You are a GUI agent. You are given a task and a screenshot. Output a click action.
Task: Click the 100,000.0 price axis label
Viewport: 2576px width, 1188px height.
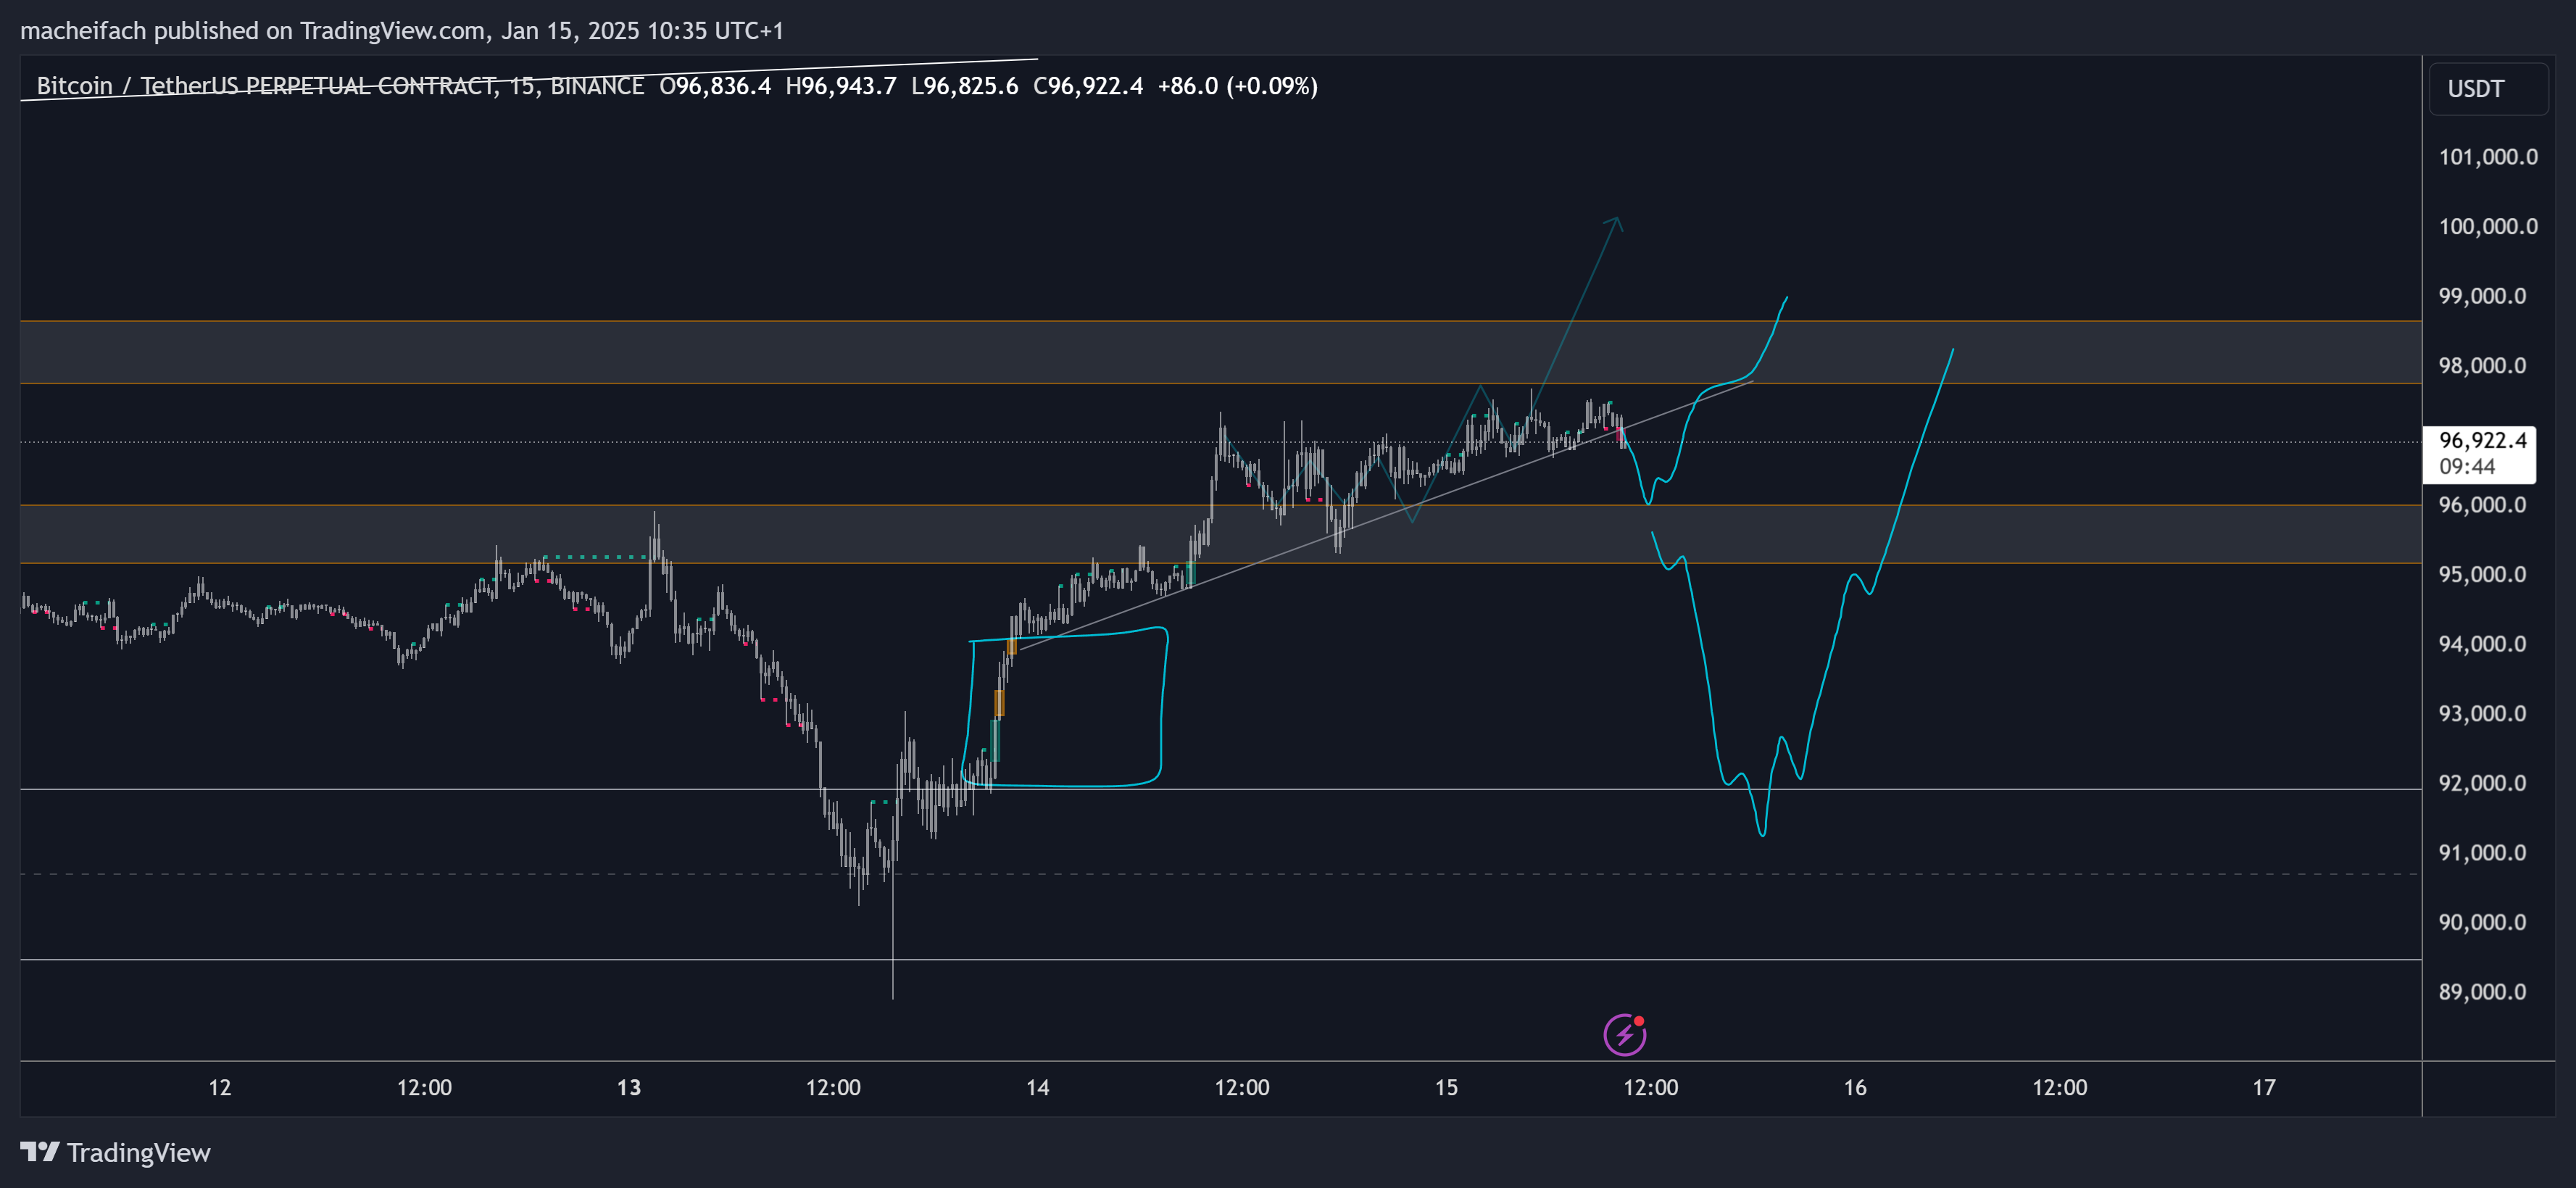(x=2487, y=226)
